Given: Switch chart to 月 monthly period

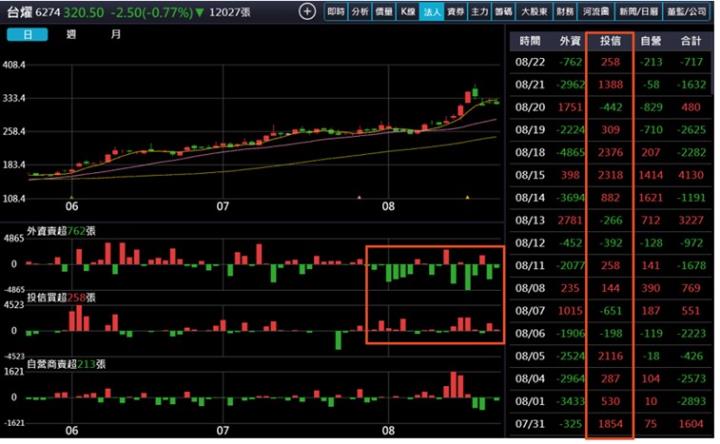Looking at the screenshot, I should click(116, 34).
